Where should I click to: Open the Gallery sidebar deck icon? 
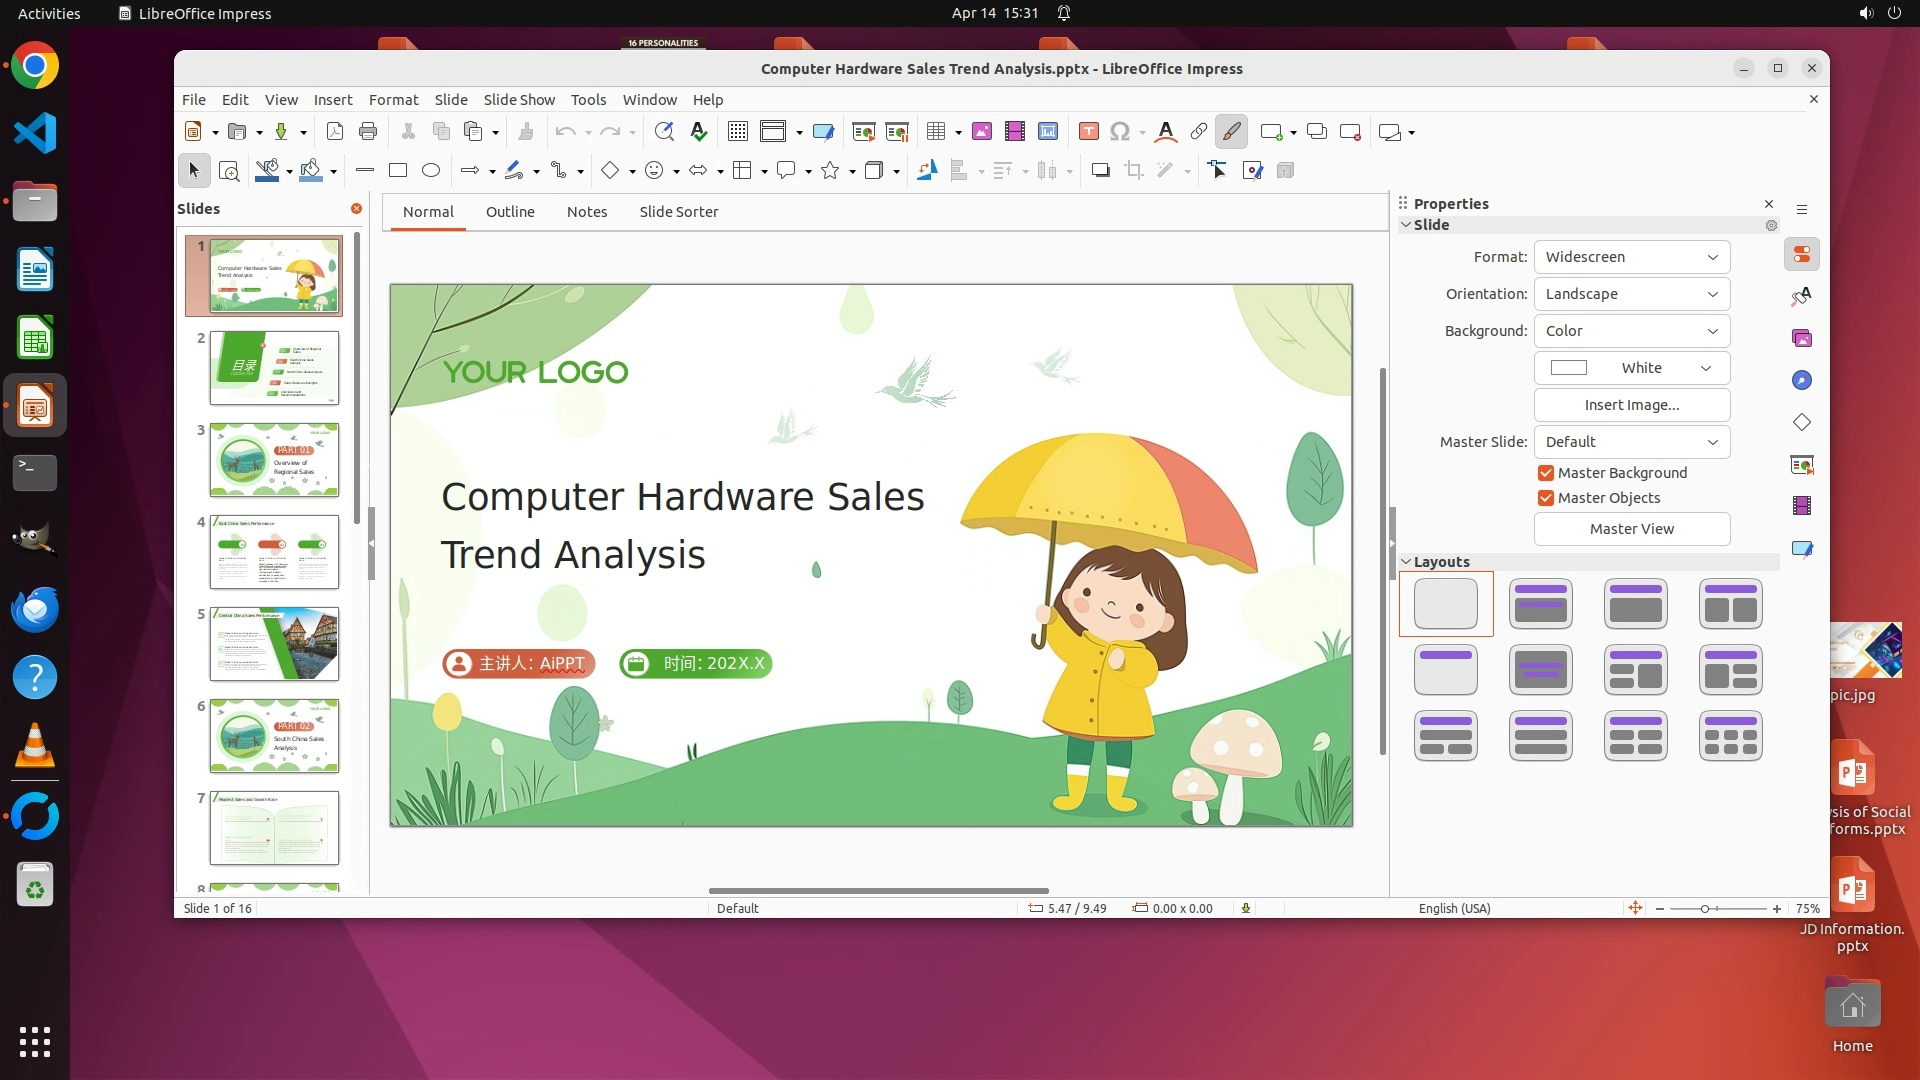(1802, 339)
